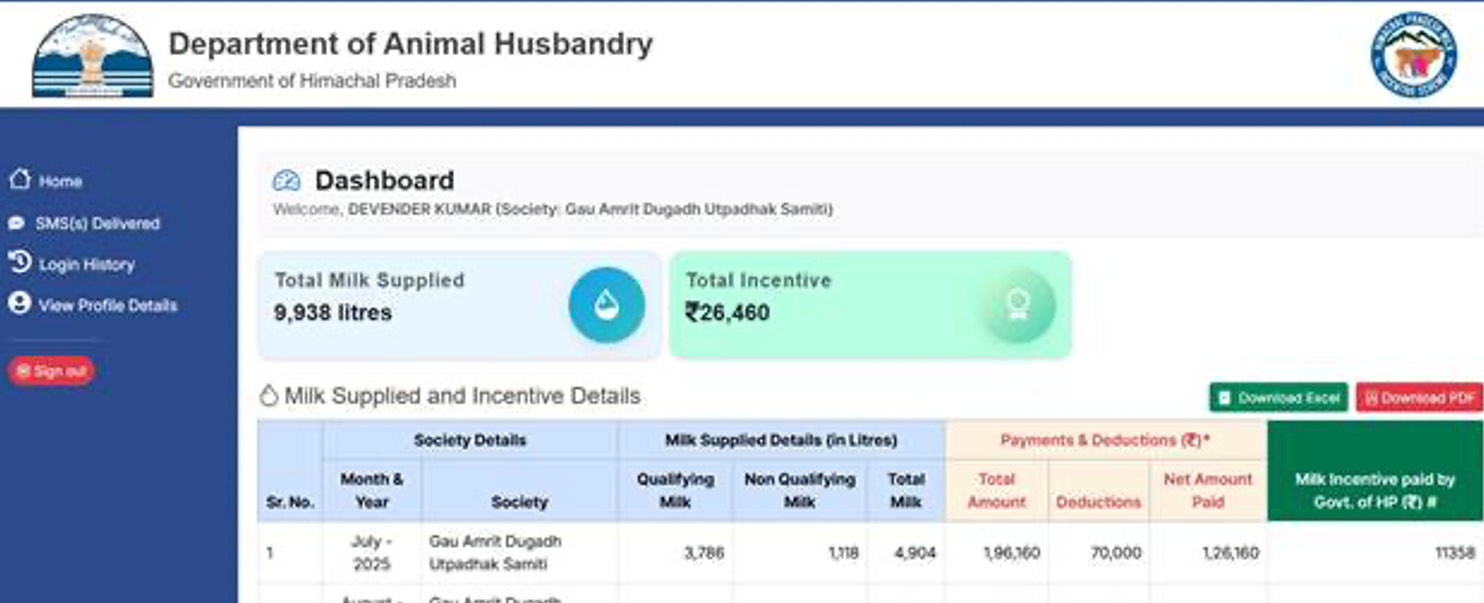Select the Login History clock icon
The image size is (1484, 603).
[x=20, y=263]
